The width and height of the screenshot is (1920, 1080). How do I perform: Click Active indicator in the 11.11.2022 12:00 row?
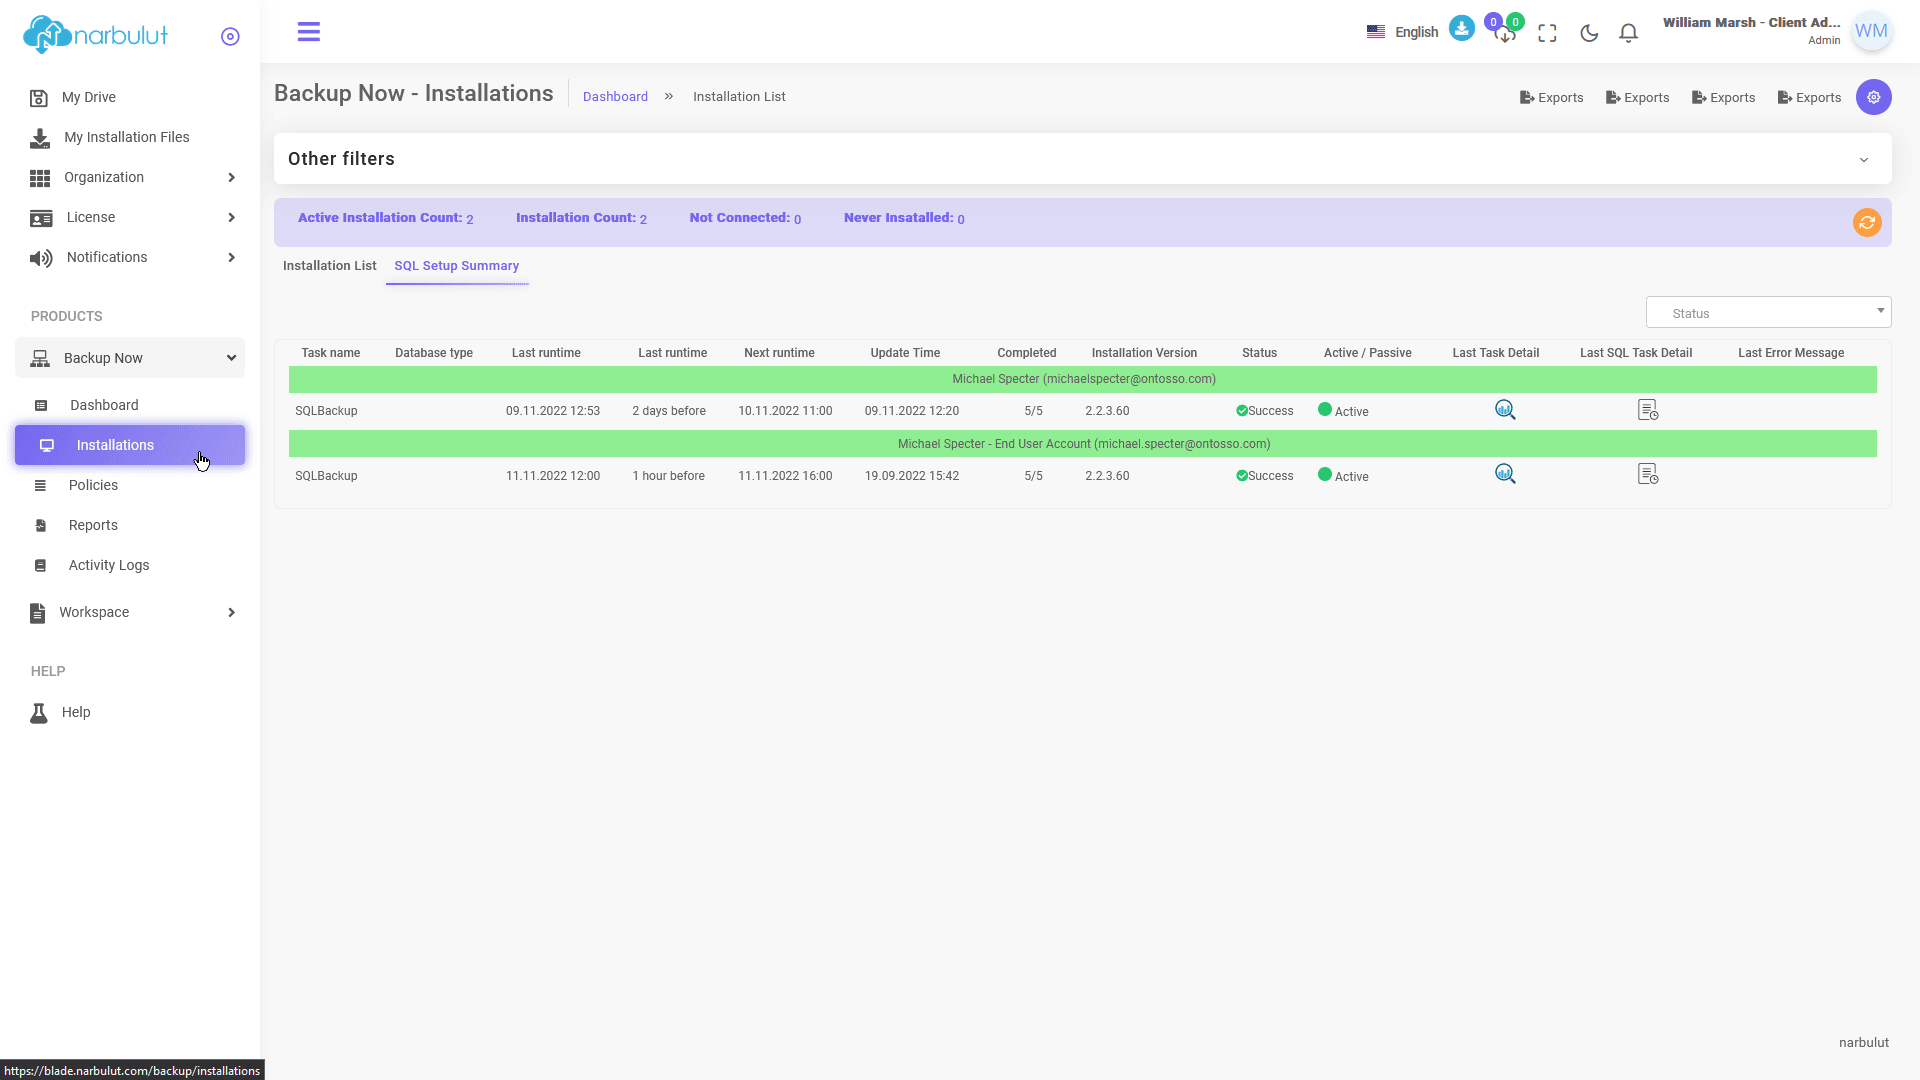1343,476
